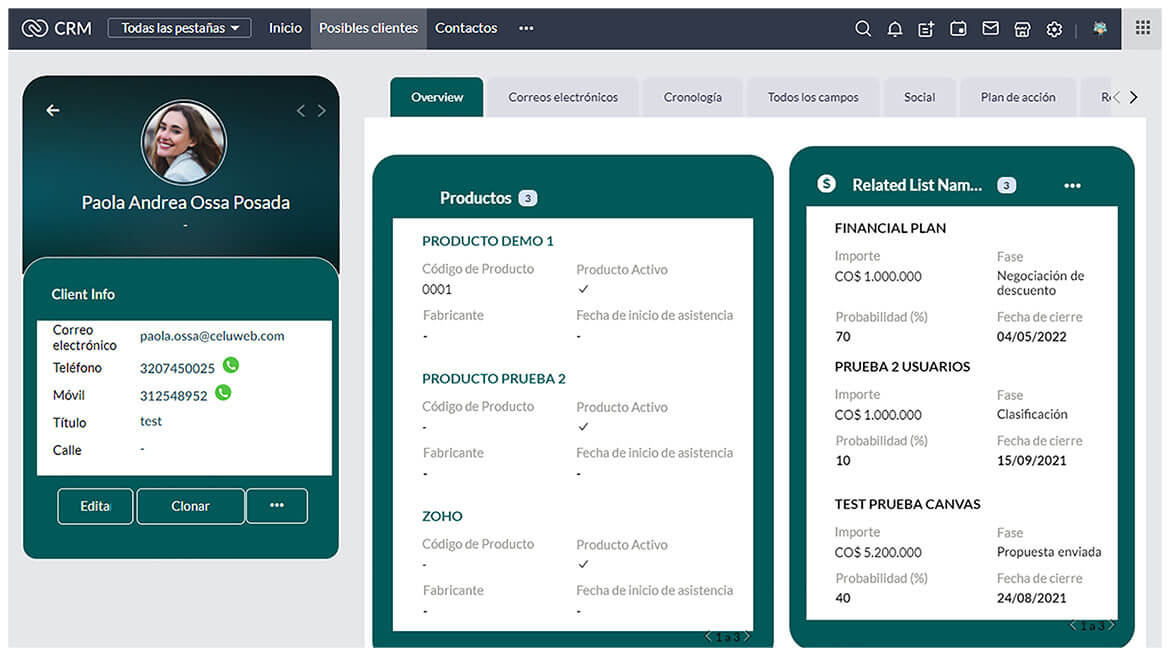Click the Clonar button

[x=190, y=506]
